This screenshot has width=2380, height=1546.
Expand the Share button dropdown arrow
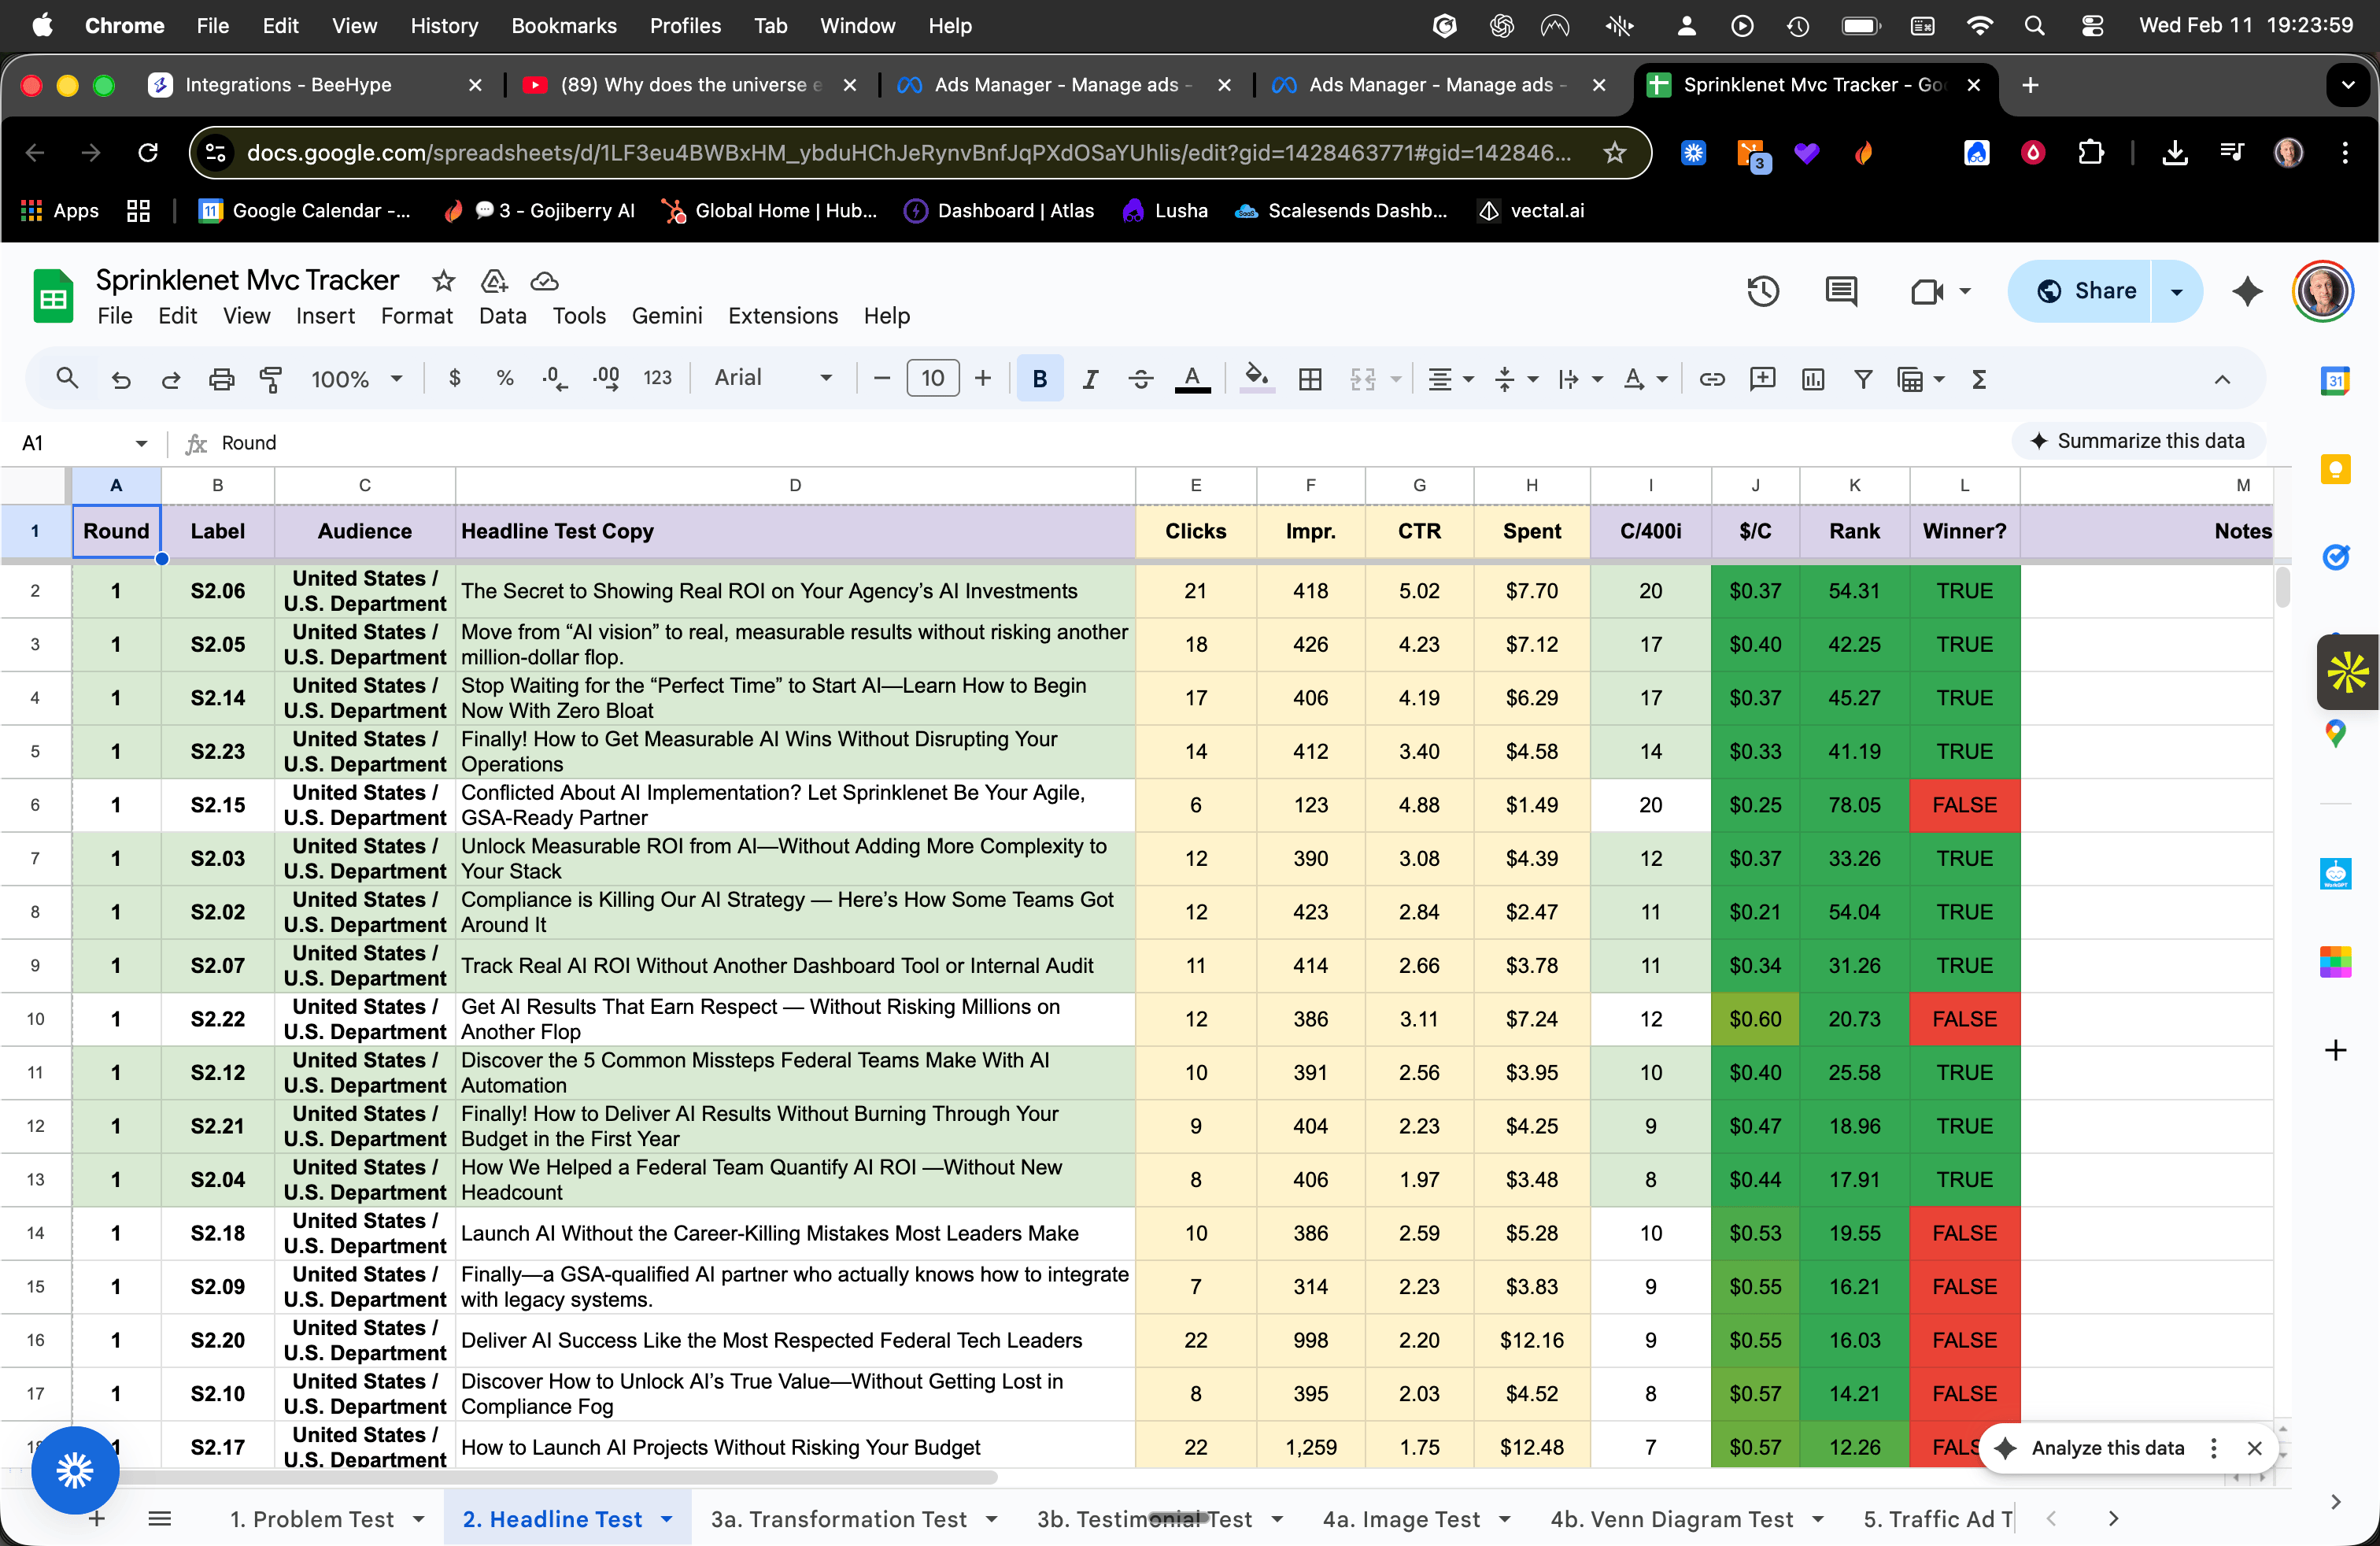pyautogui.click(x=2177, y=291)
